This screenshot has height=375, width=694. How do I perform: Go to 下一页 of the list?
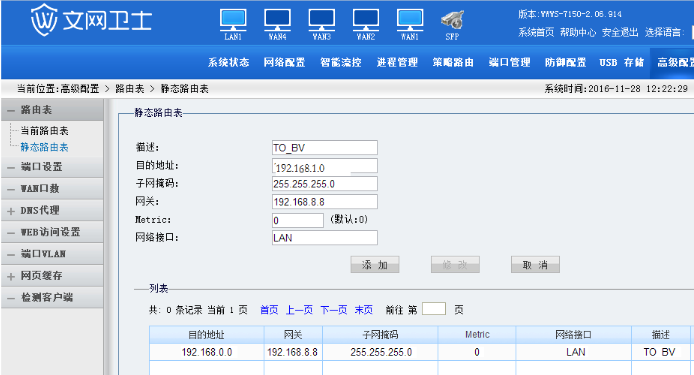coord(334,310)
